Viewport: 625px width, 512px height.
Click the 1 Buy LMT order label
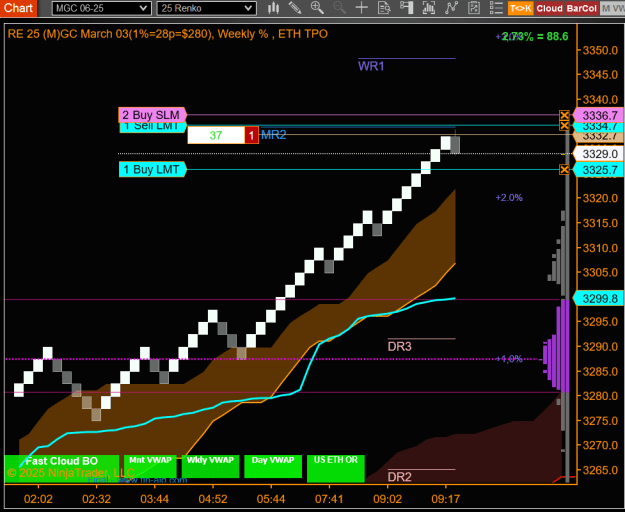coord(152,170)
